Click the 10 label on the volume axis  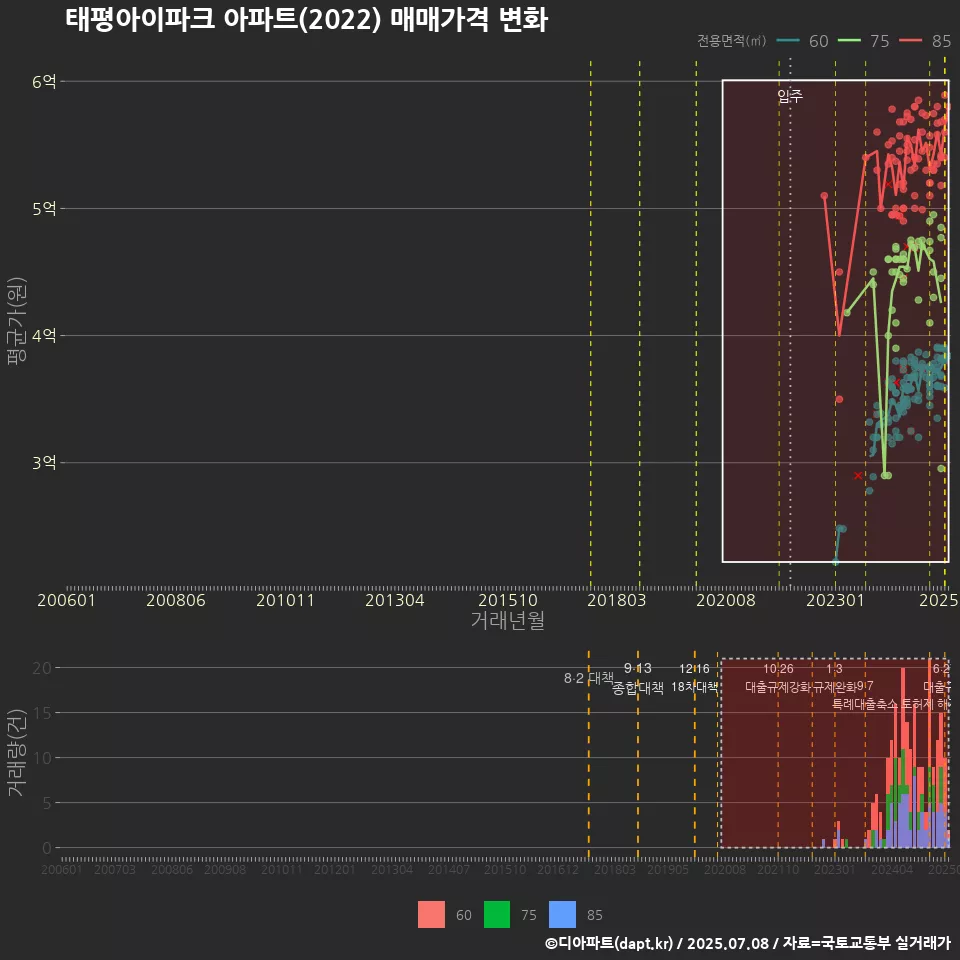click(42, 758)
